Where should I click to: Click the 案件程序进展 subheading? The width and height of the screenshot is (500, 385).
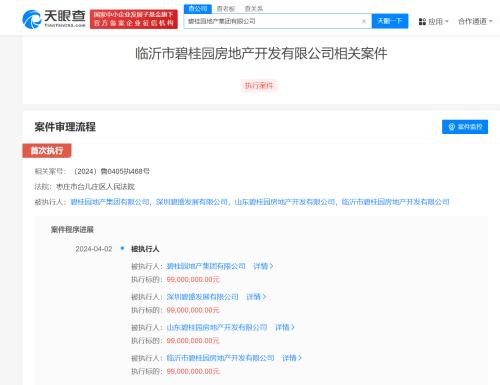pyautogui.click(x=72, y=229)
